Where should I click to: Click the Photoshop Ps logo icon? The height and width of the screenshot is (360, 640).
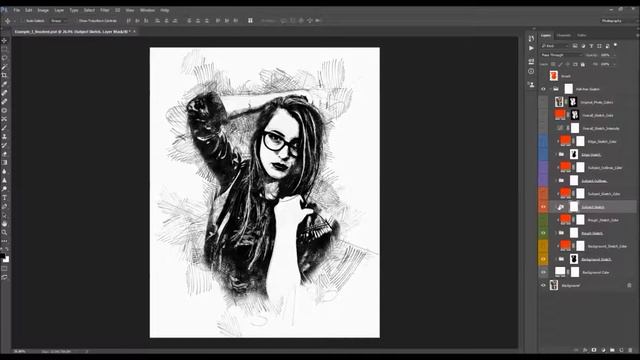4,10
